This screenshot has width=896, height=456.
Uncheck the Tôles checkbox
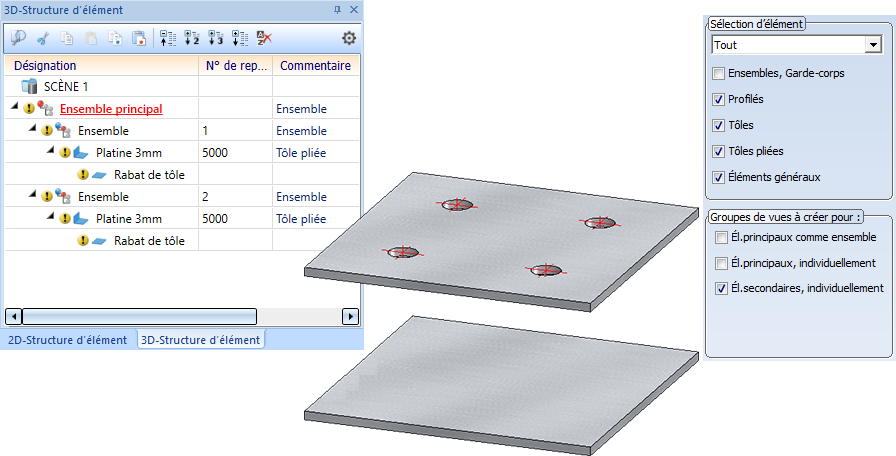tap(718, 125)
